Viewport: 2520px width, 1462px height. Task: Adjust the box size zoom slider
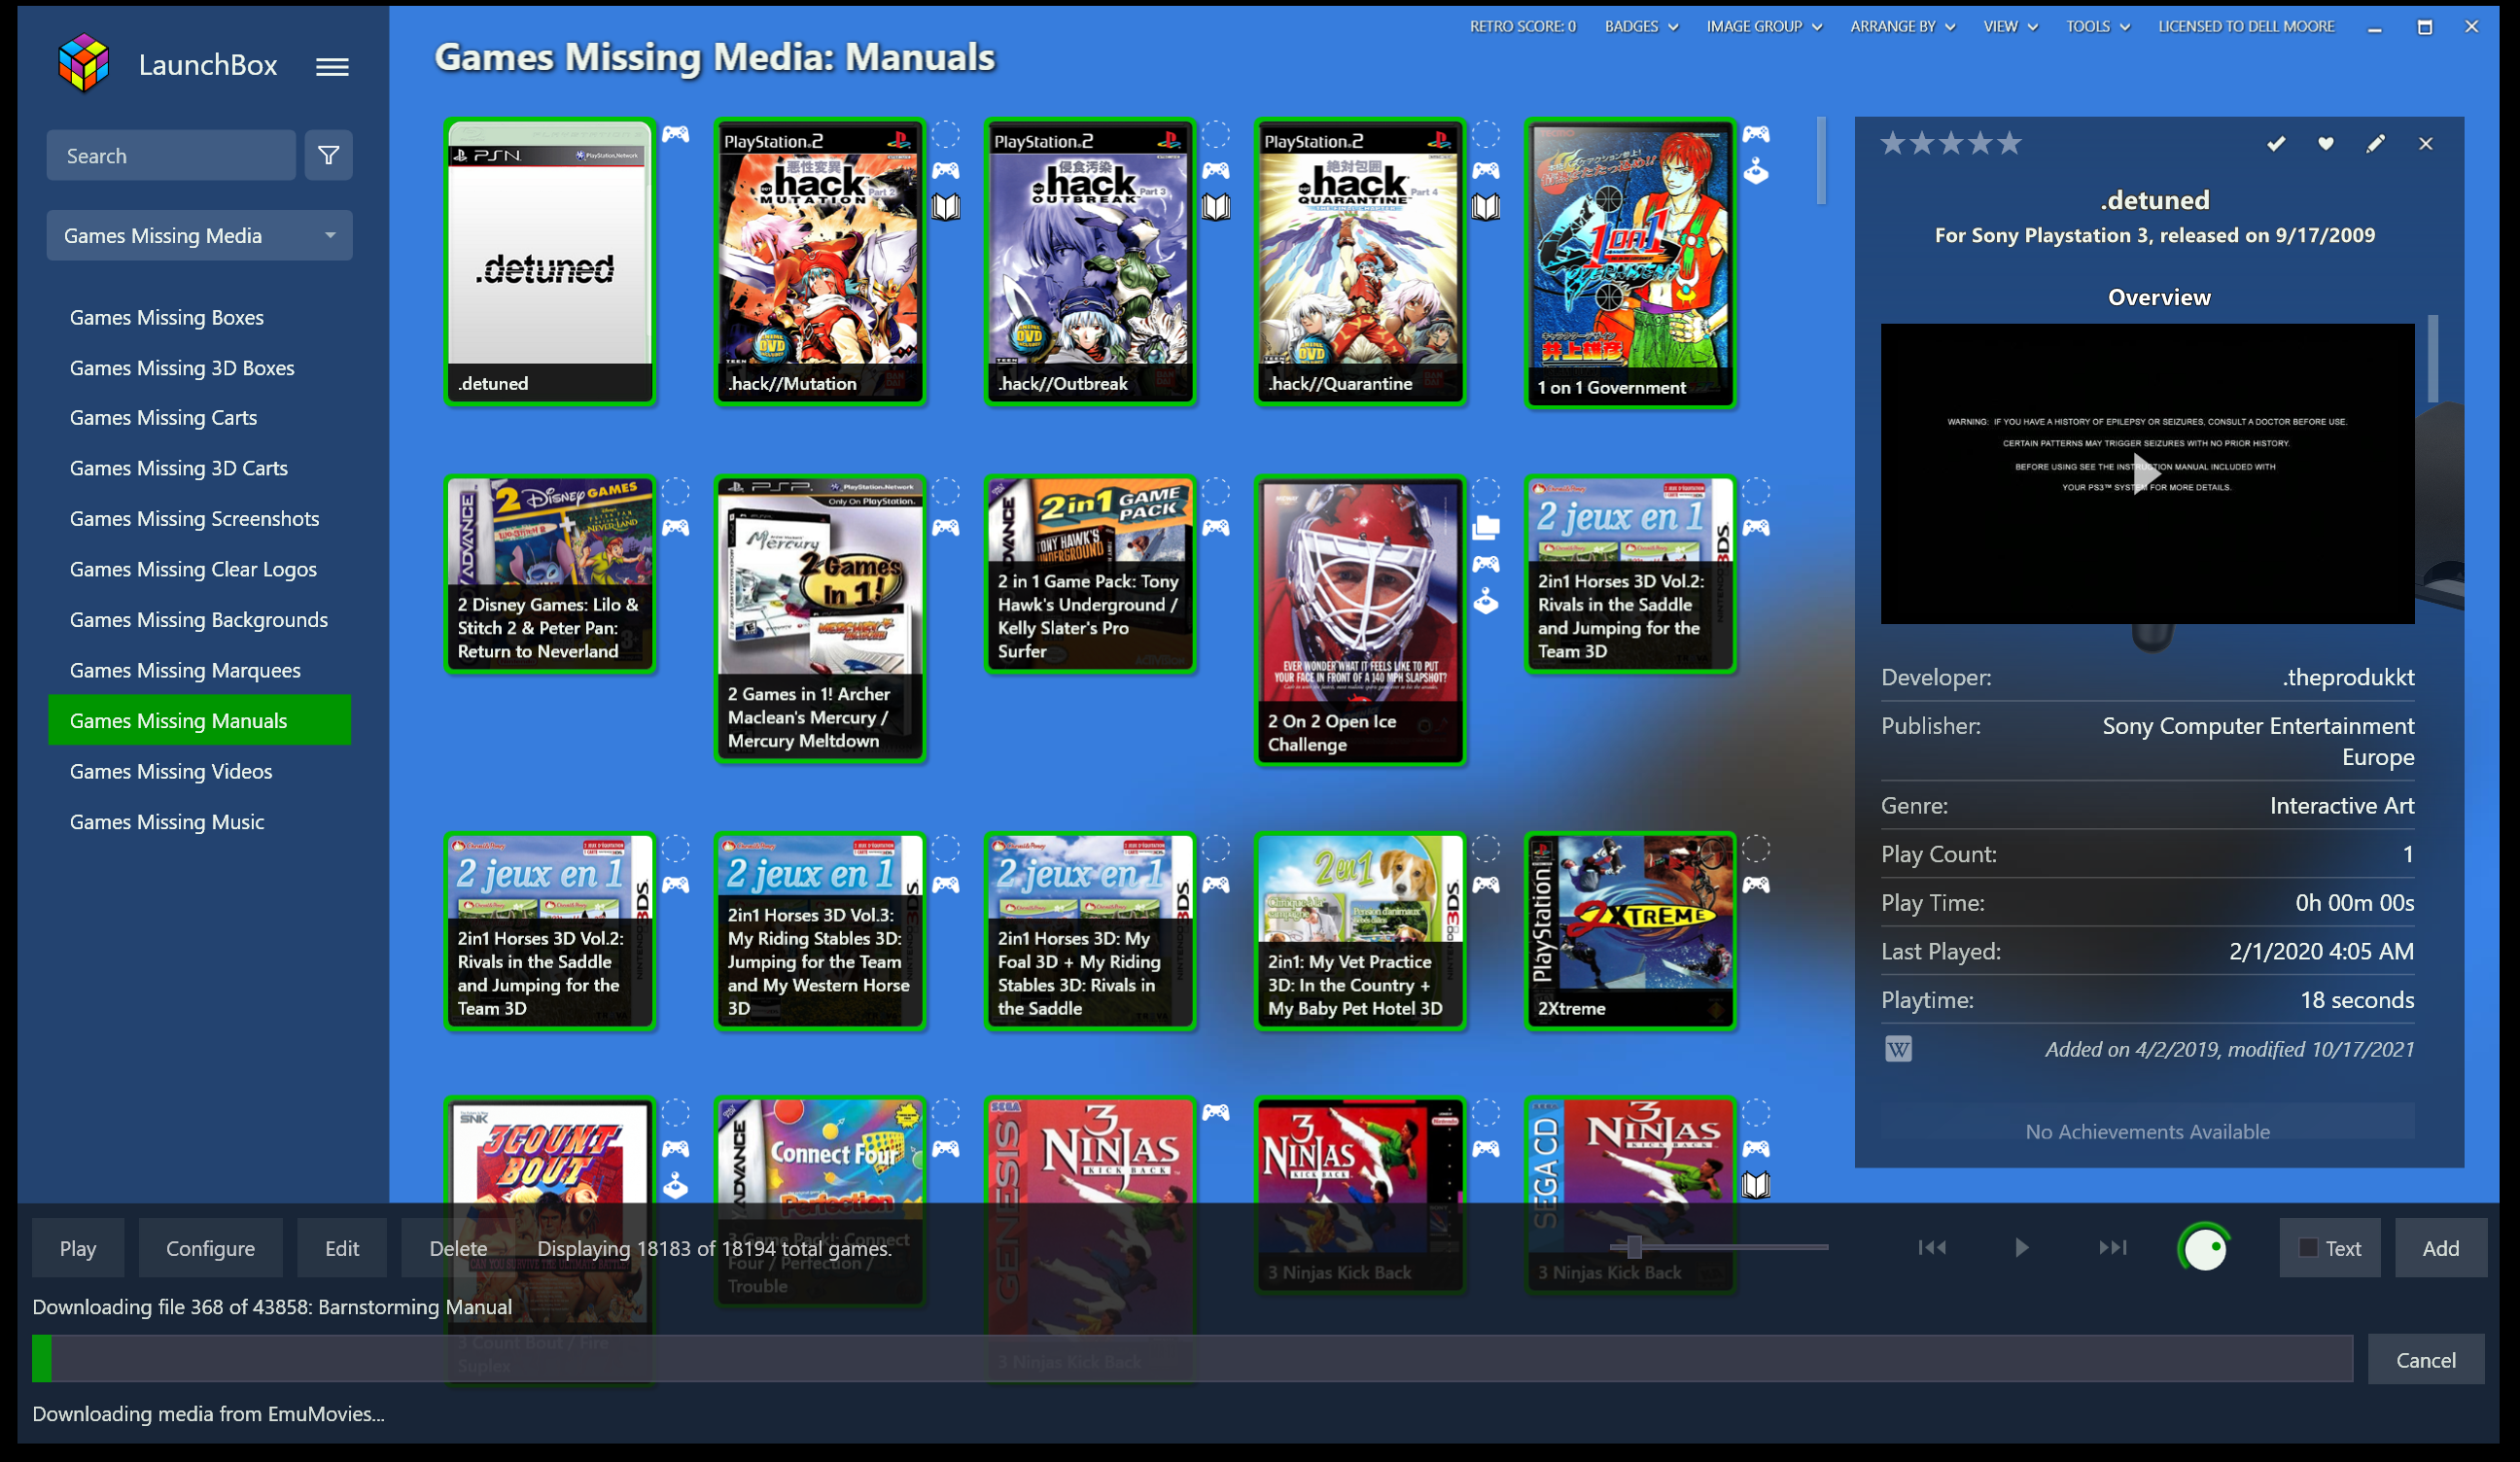click(1634, 1247)
